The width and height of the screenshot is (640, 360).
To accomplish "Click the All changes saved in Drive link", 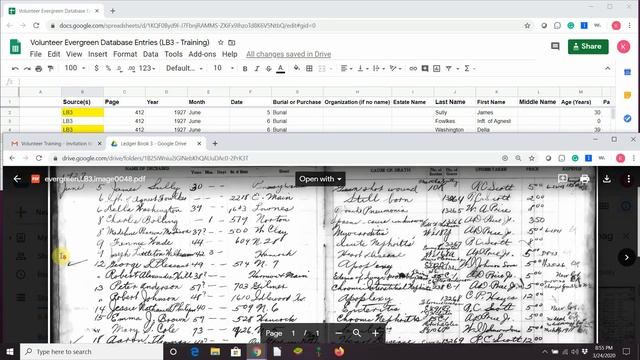I will point(289,54).
